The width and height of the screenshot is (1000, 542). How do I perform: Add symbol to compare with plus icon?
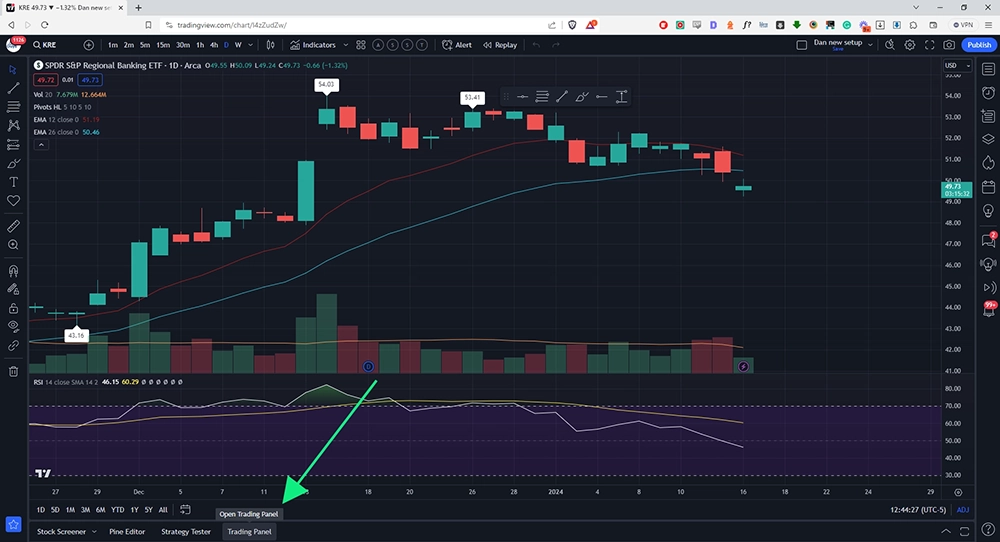tap(89, 45)
